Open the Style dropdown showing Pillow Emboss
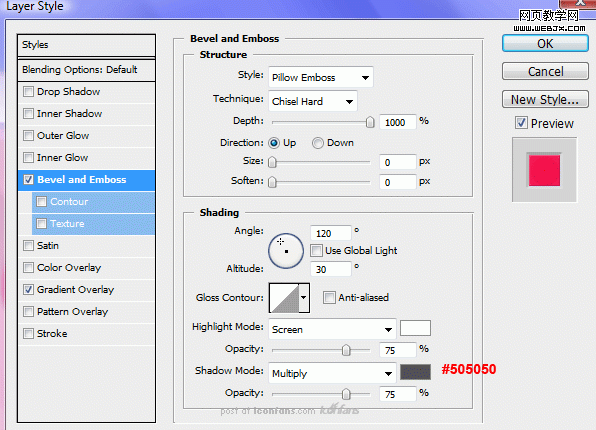This screenshot has width=596, height=430. click(320, 78)
